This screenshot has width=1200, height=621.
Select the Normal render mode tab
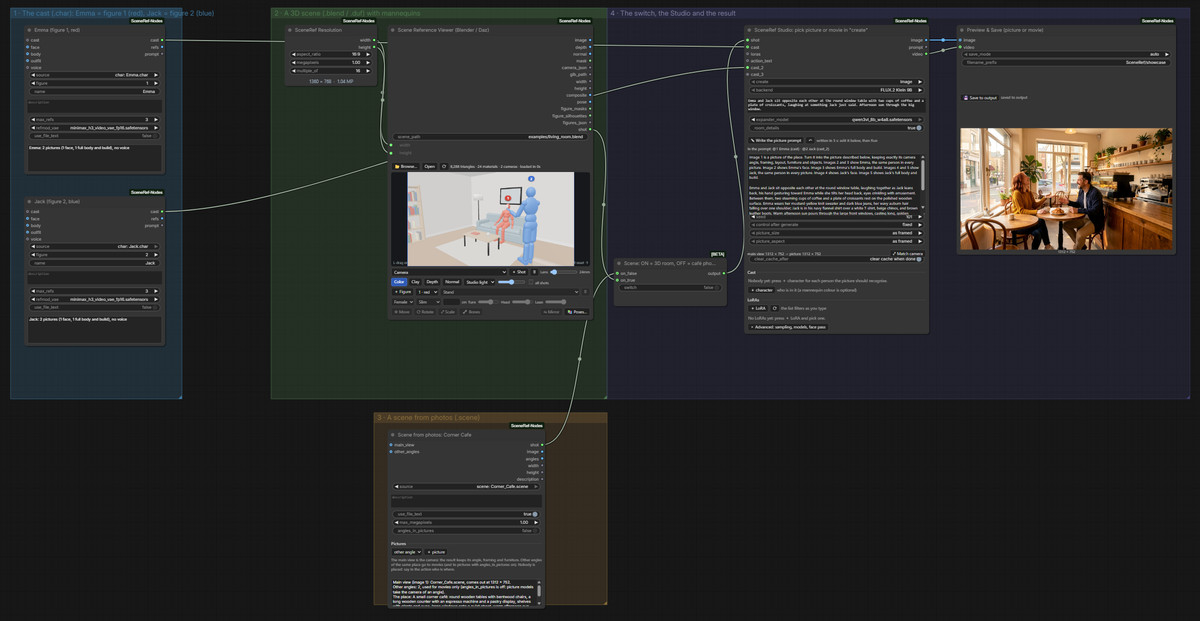point(452,282)
